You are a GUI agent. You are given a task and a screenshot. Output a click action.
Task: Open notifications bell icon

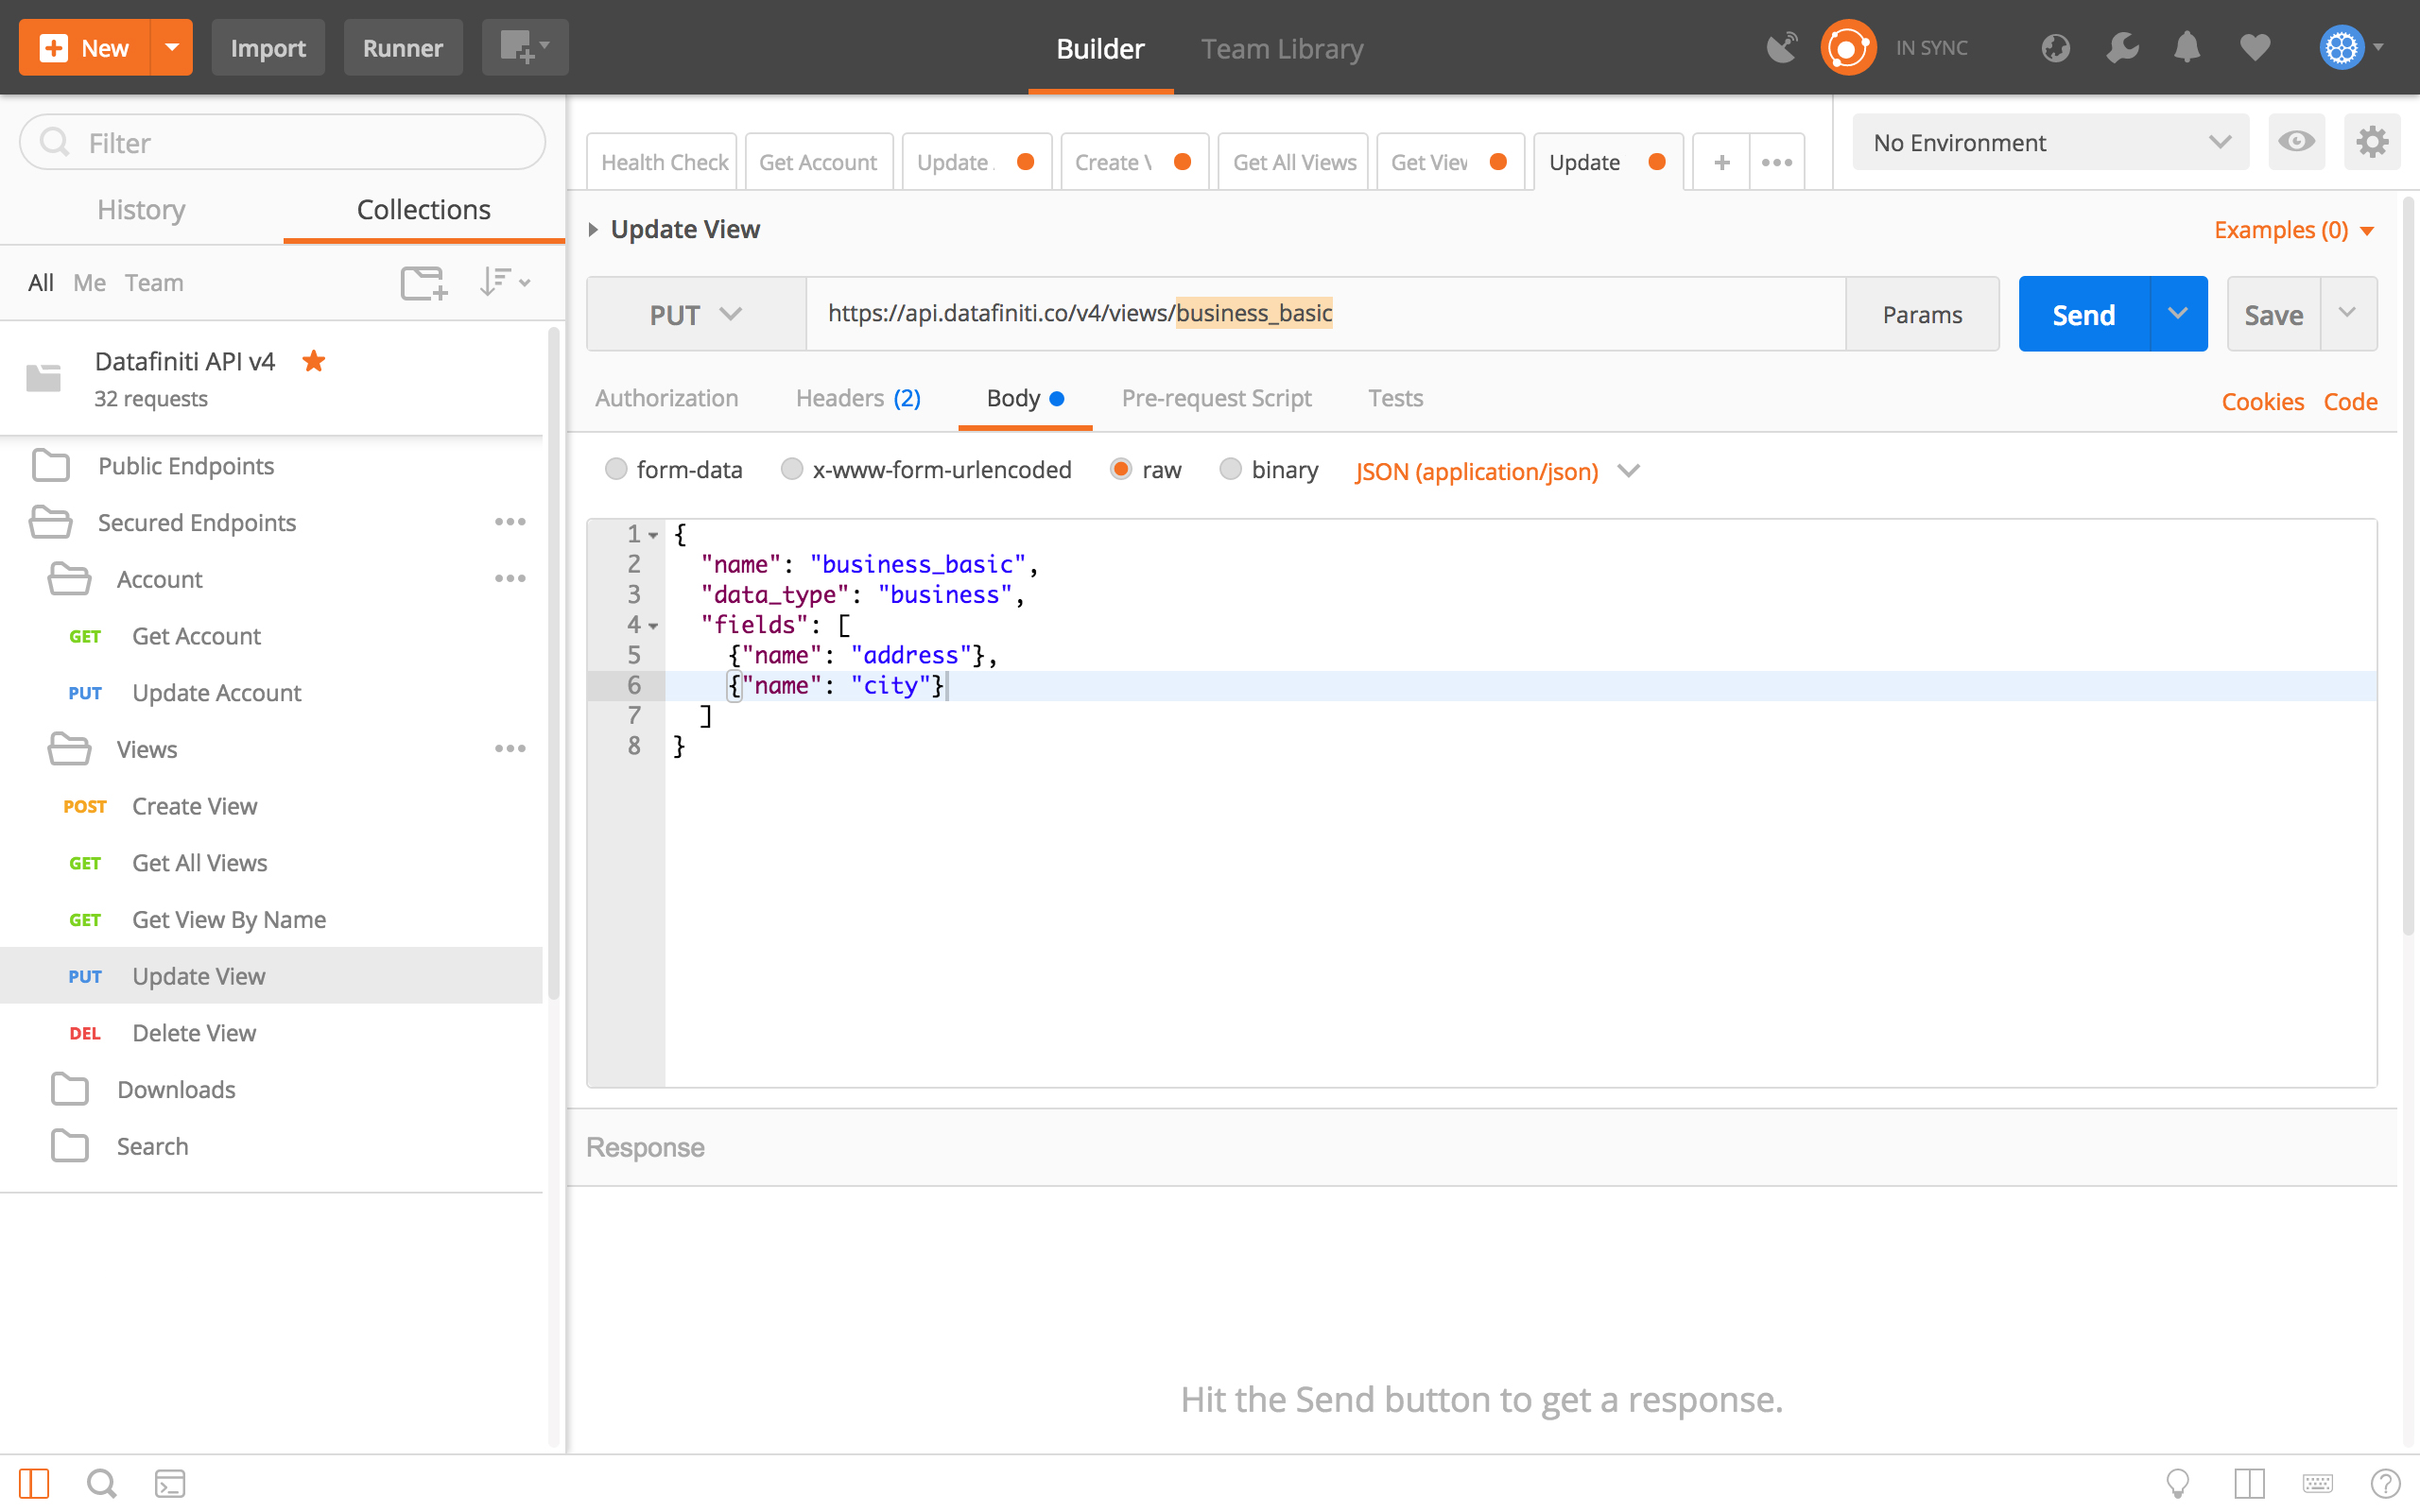coord(2187,47)
